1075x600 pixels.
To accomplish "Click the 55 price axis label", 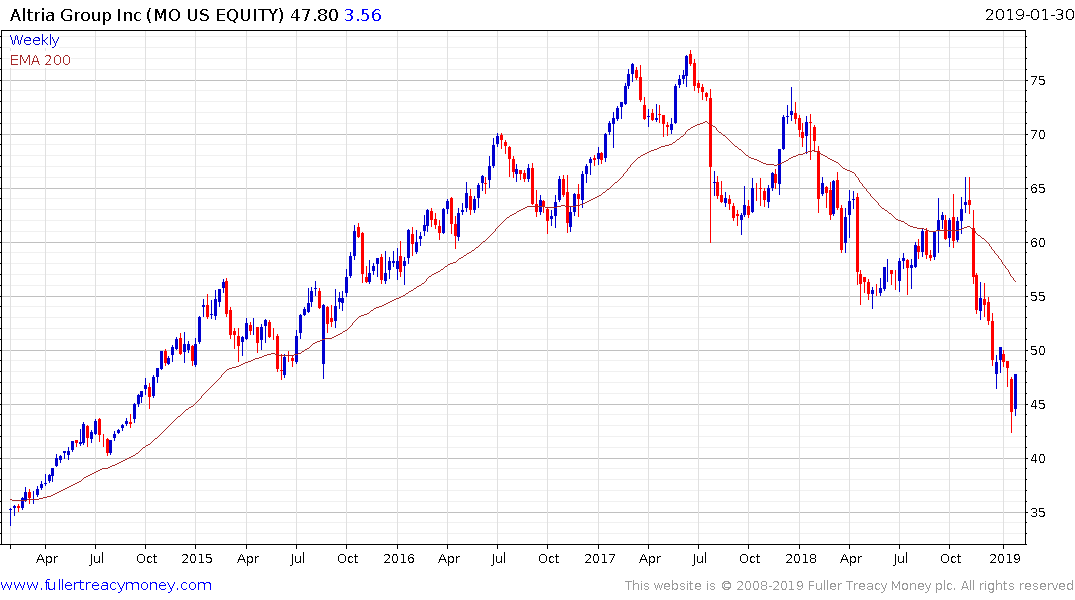I will 1037,297.
